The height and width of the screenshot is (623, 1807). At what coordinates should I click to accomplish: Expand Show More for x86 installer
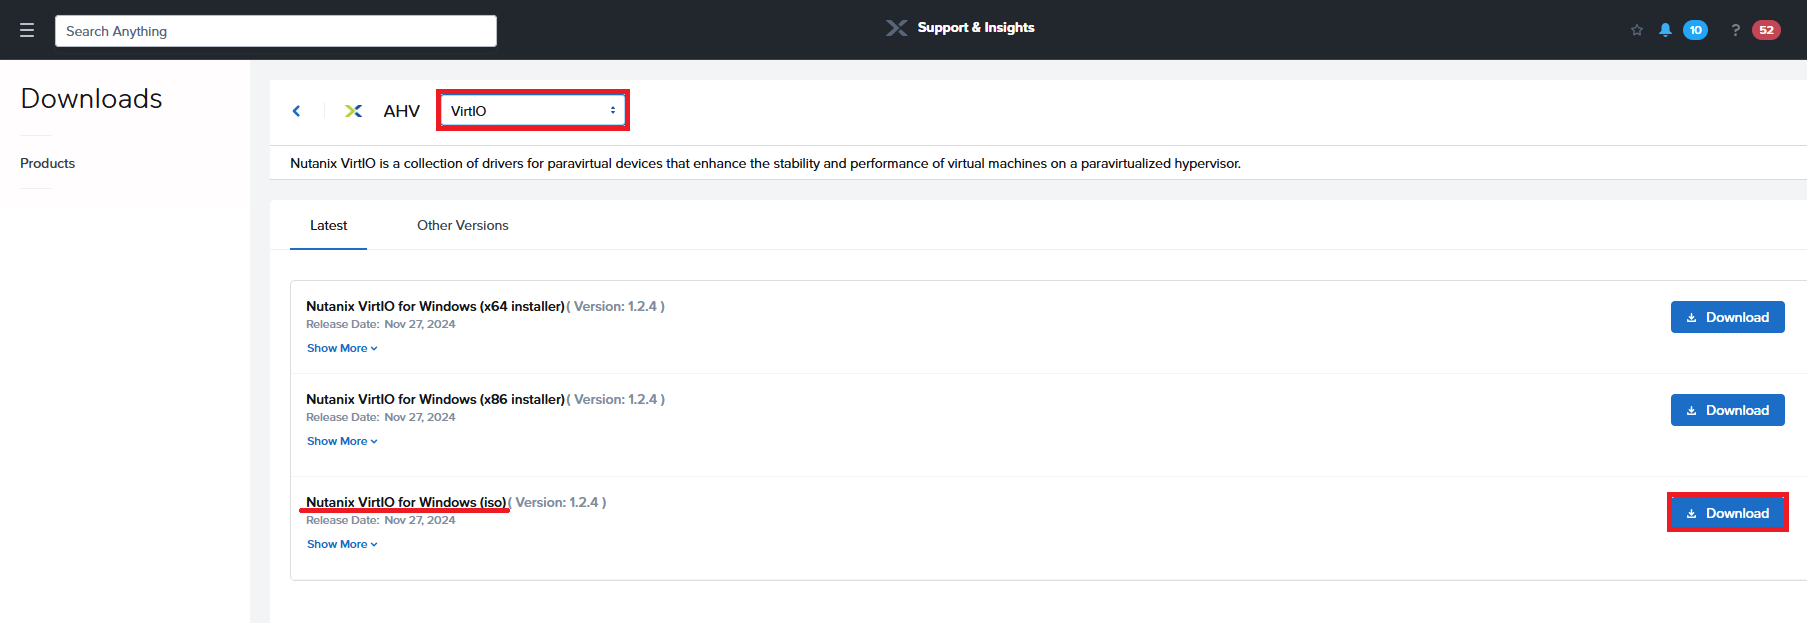coord(342,441)
